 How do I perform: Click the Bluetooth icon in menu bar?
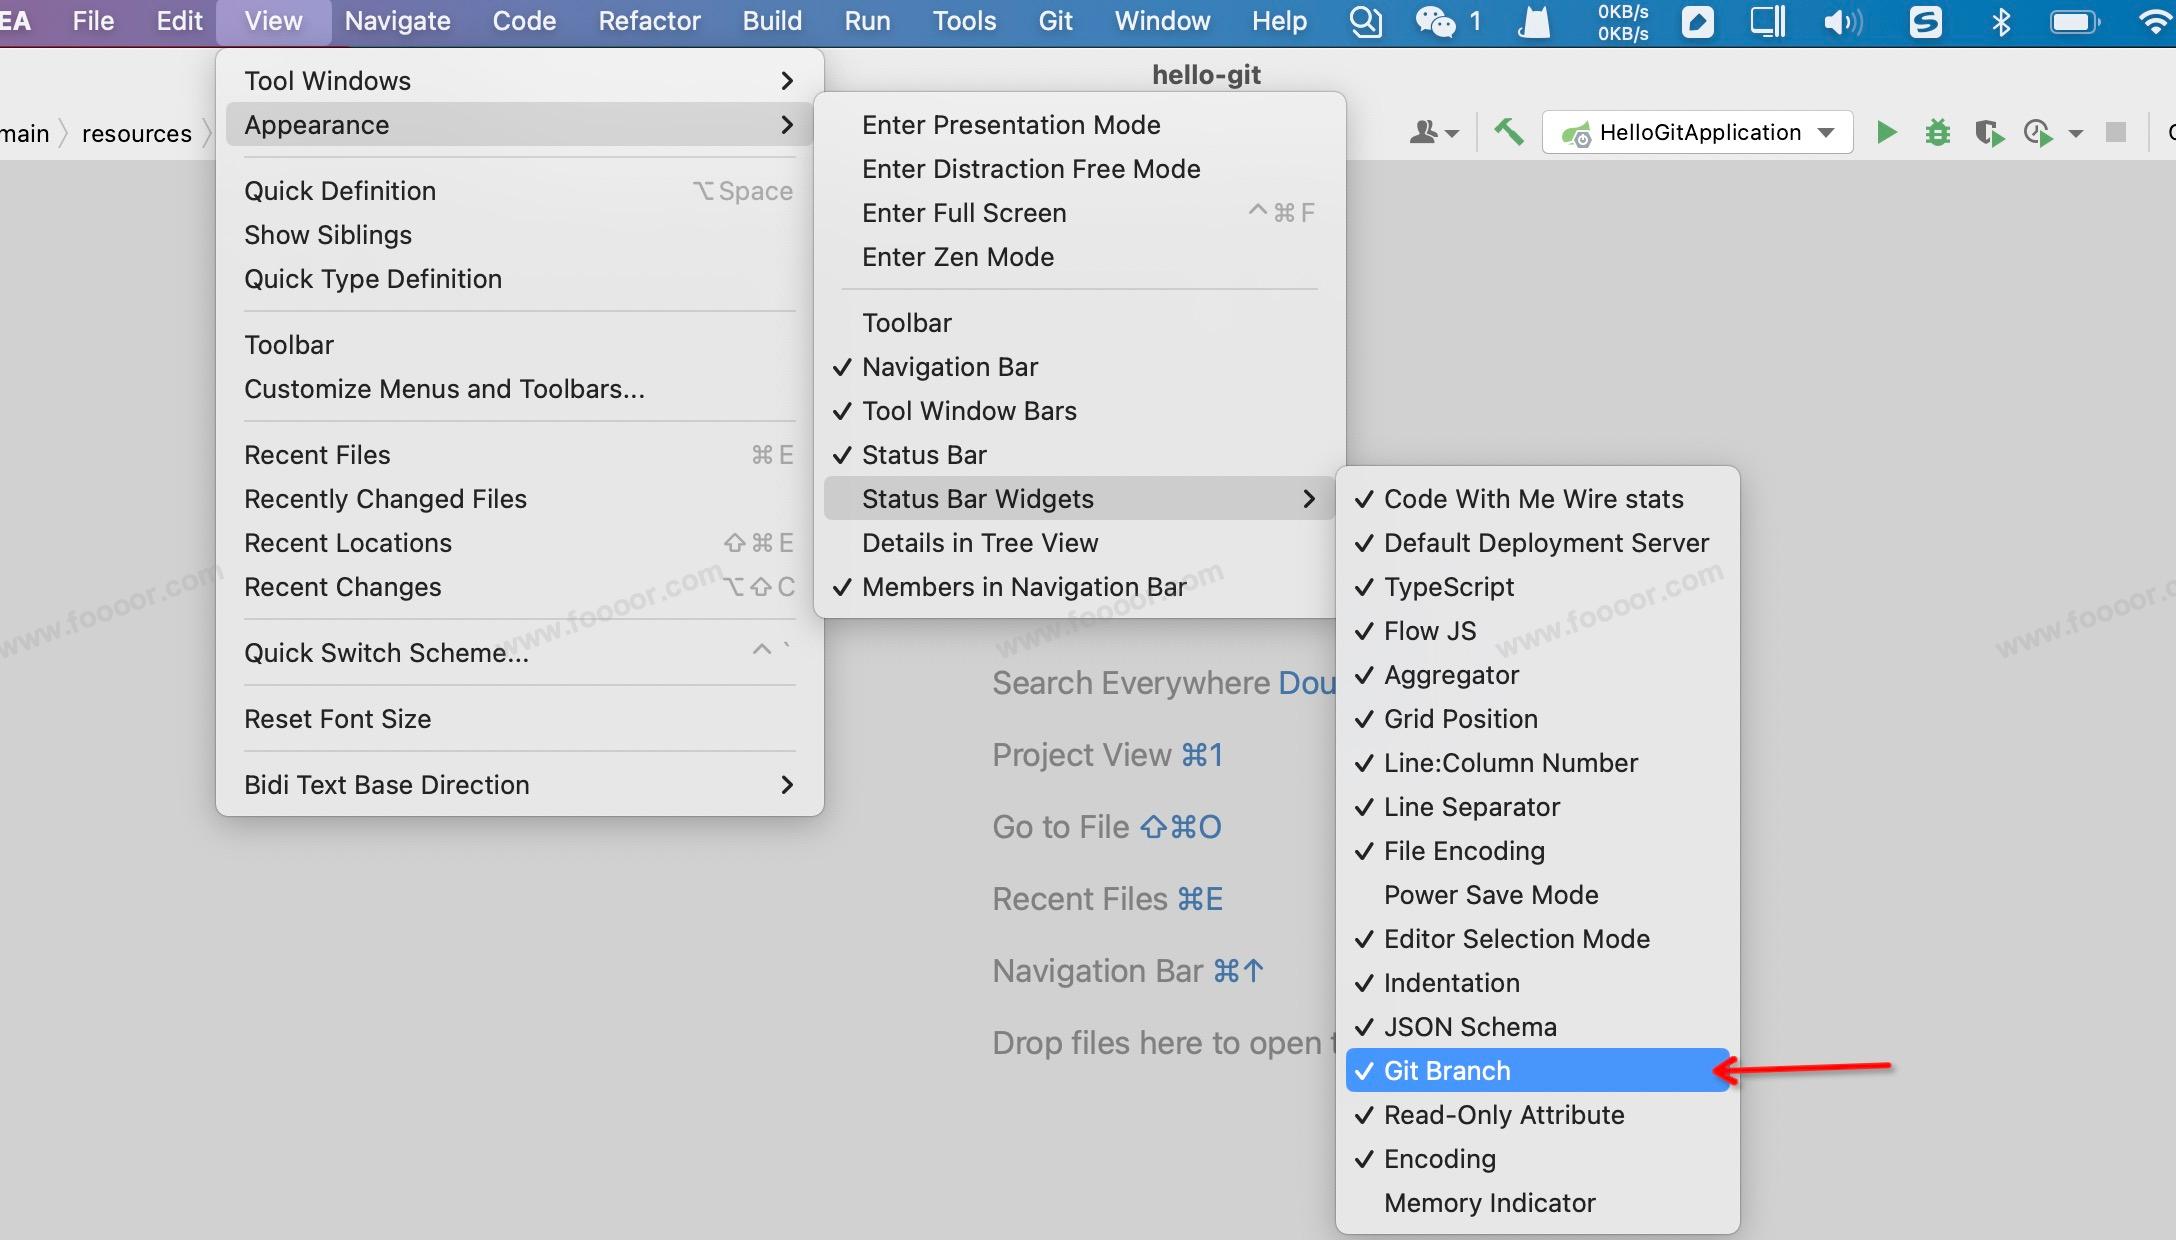pyautogui.click(x=2001, y=21)
